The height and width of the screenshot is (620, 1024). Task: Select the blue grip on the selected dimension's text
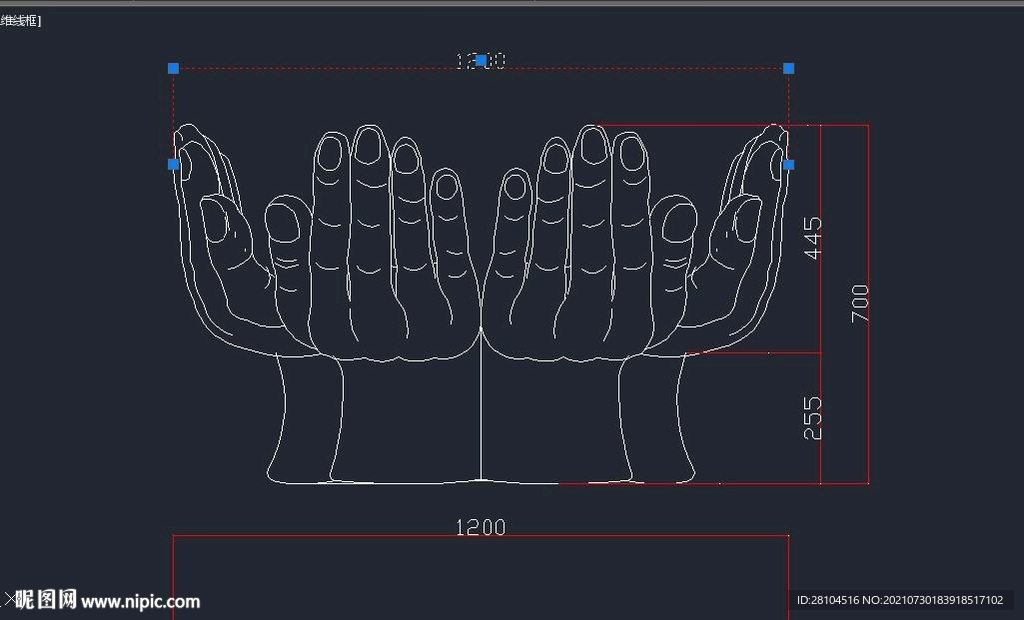click(481, 61)
